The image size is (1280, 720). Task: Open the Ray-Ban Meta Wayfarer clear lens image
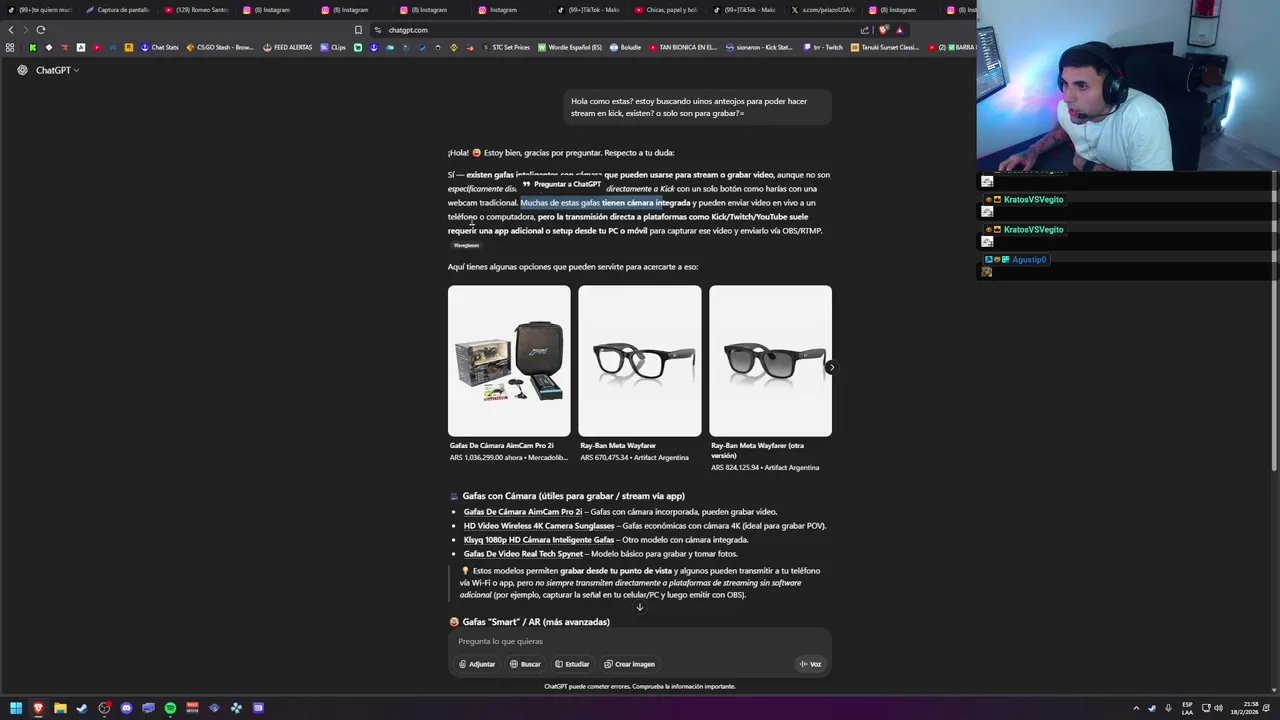click(x=640, y=361)
